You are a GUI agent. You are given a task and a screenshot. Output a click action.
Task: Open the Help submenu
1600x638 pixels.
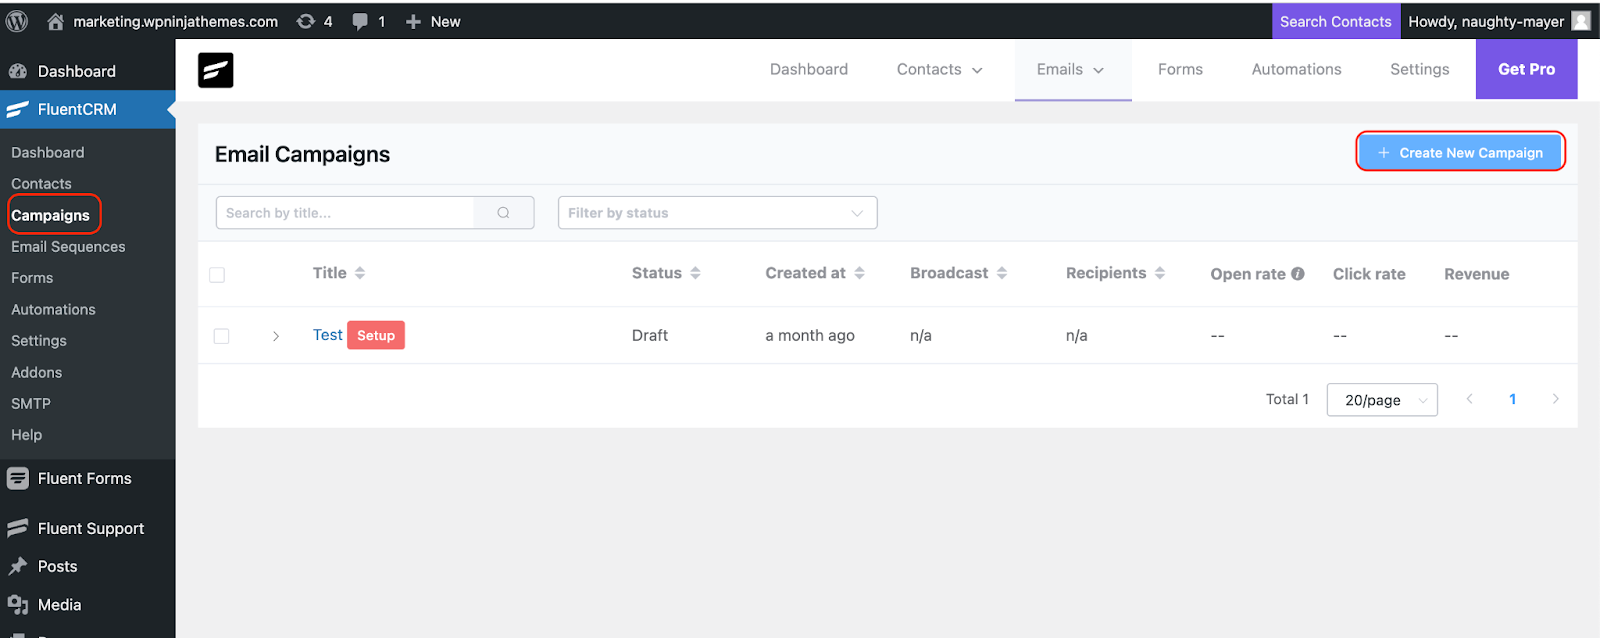[27, 435]
